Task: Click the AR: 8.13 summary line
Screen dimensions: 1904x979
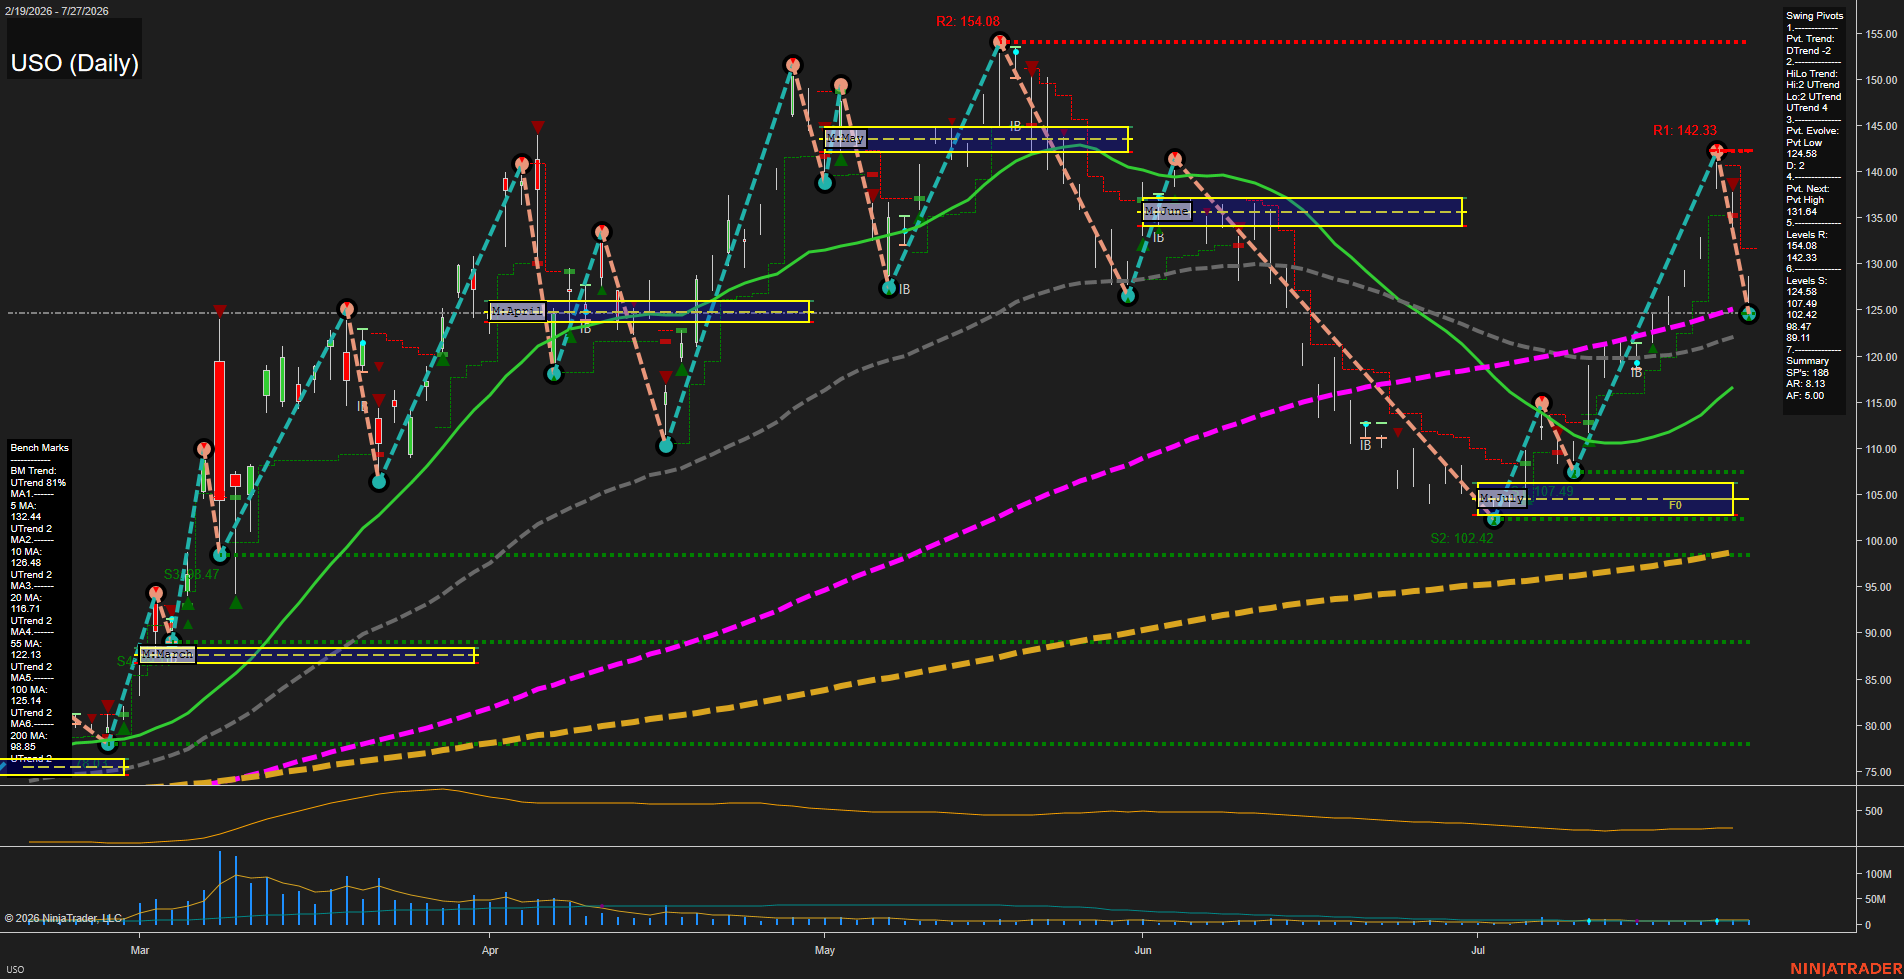Action: click(1805, 384)
